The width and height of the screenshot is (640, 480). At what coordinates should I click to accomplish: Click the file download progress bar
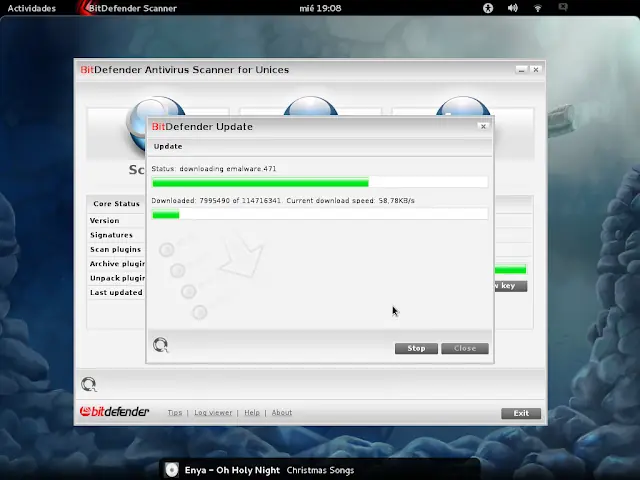point(320,182)
